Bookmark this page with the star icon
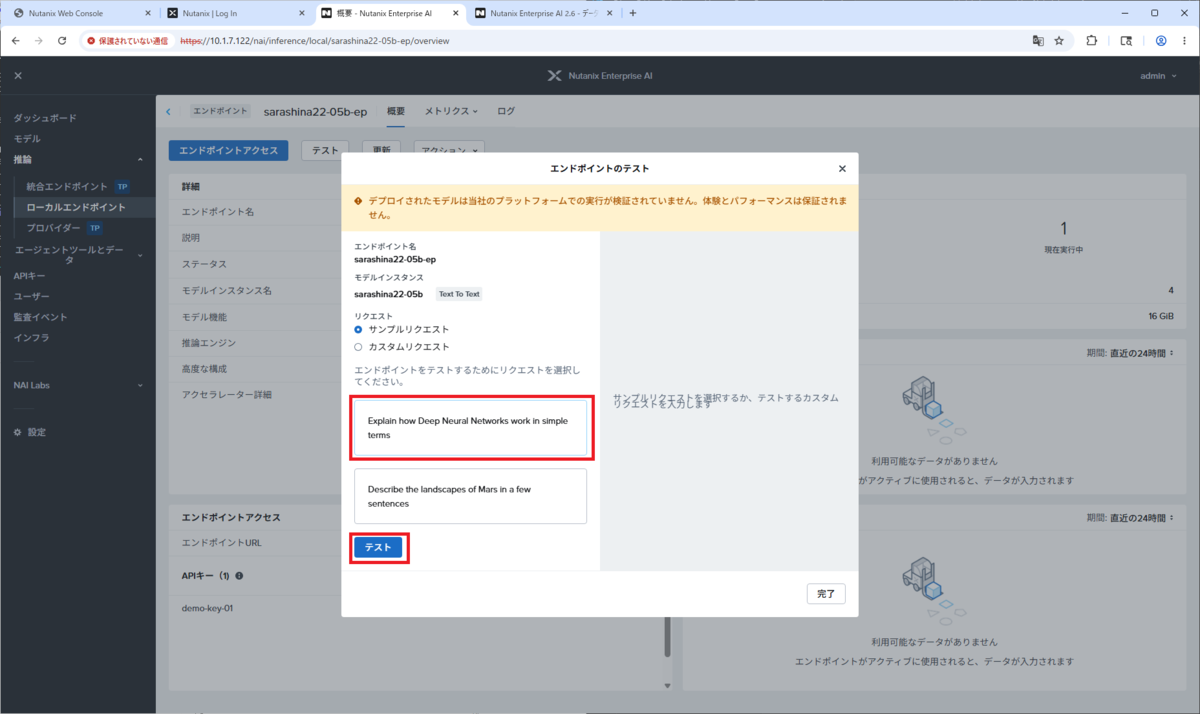 [x=1059, y=41]
